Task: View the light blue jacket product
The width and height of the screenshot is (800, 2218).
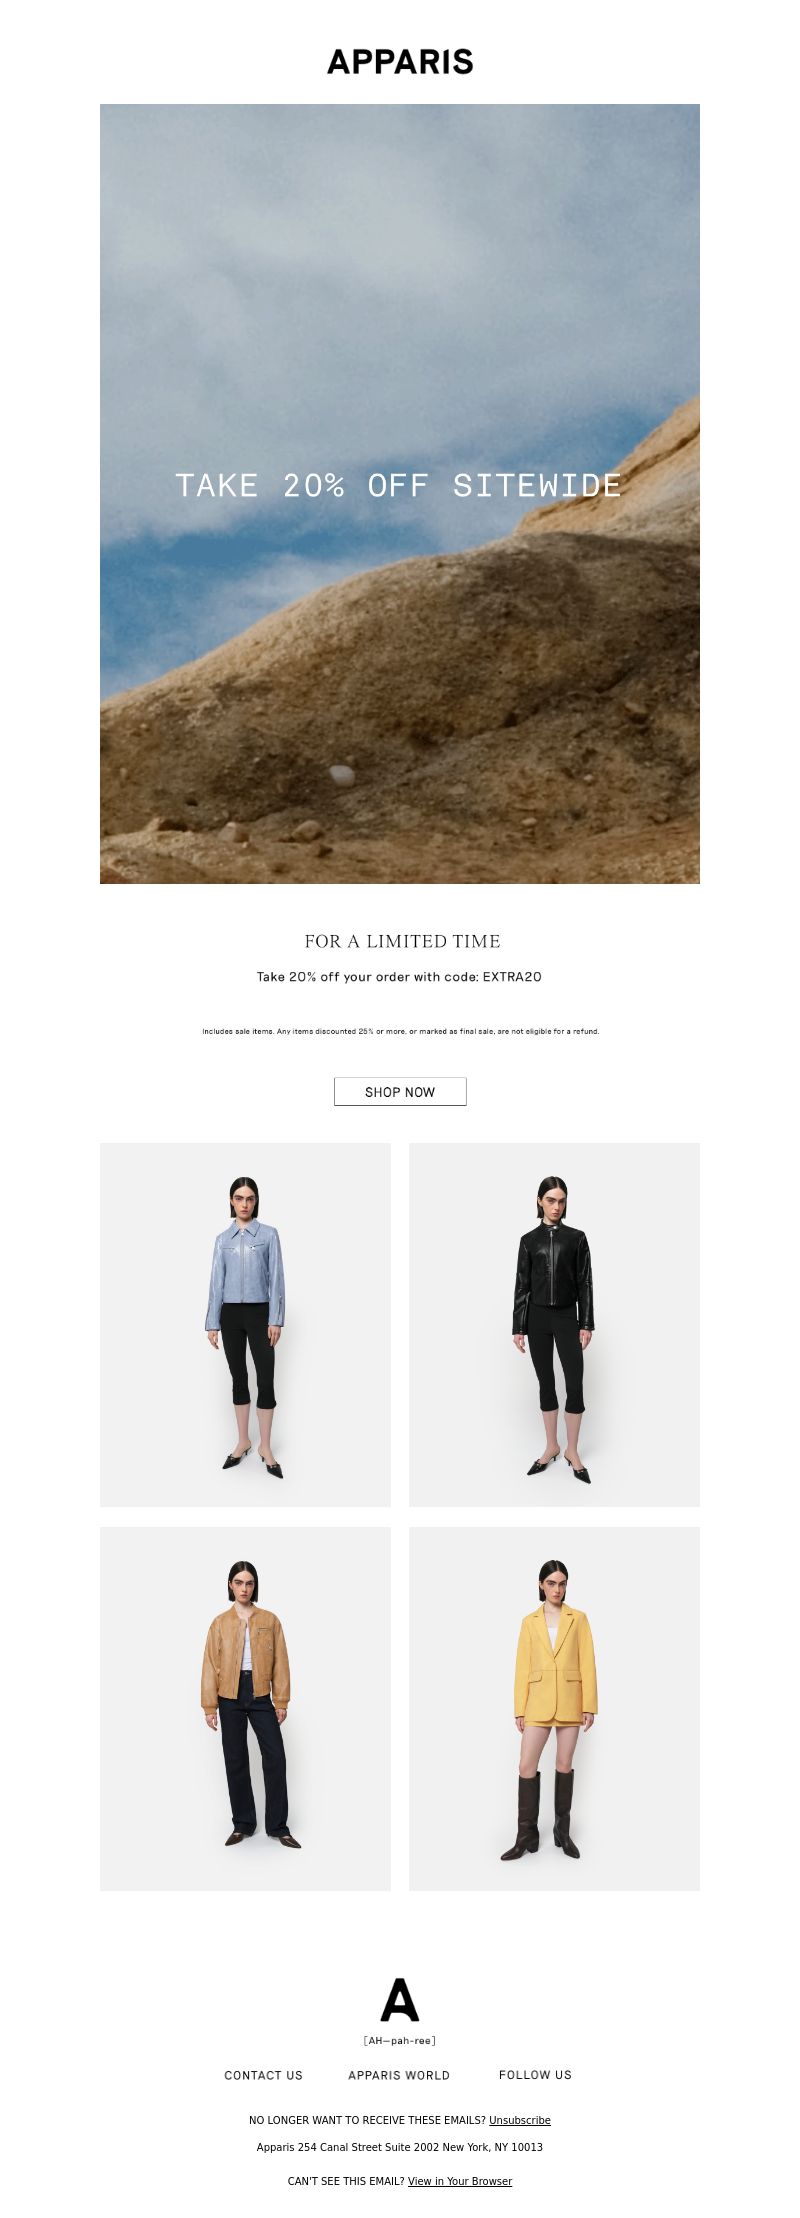Action: [245, 1325]
